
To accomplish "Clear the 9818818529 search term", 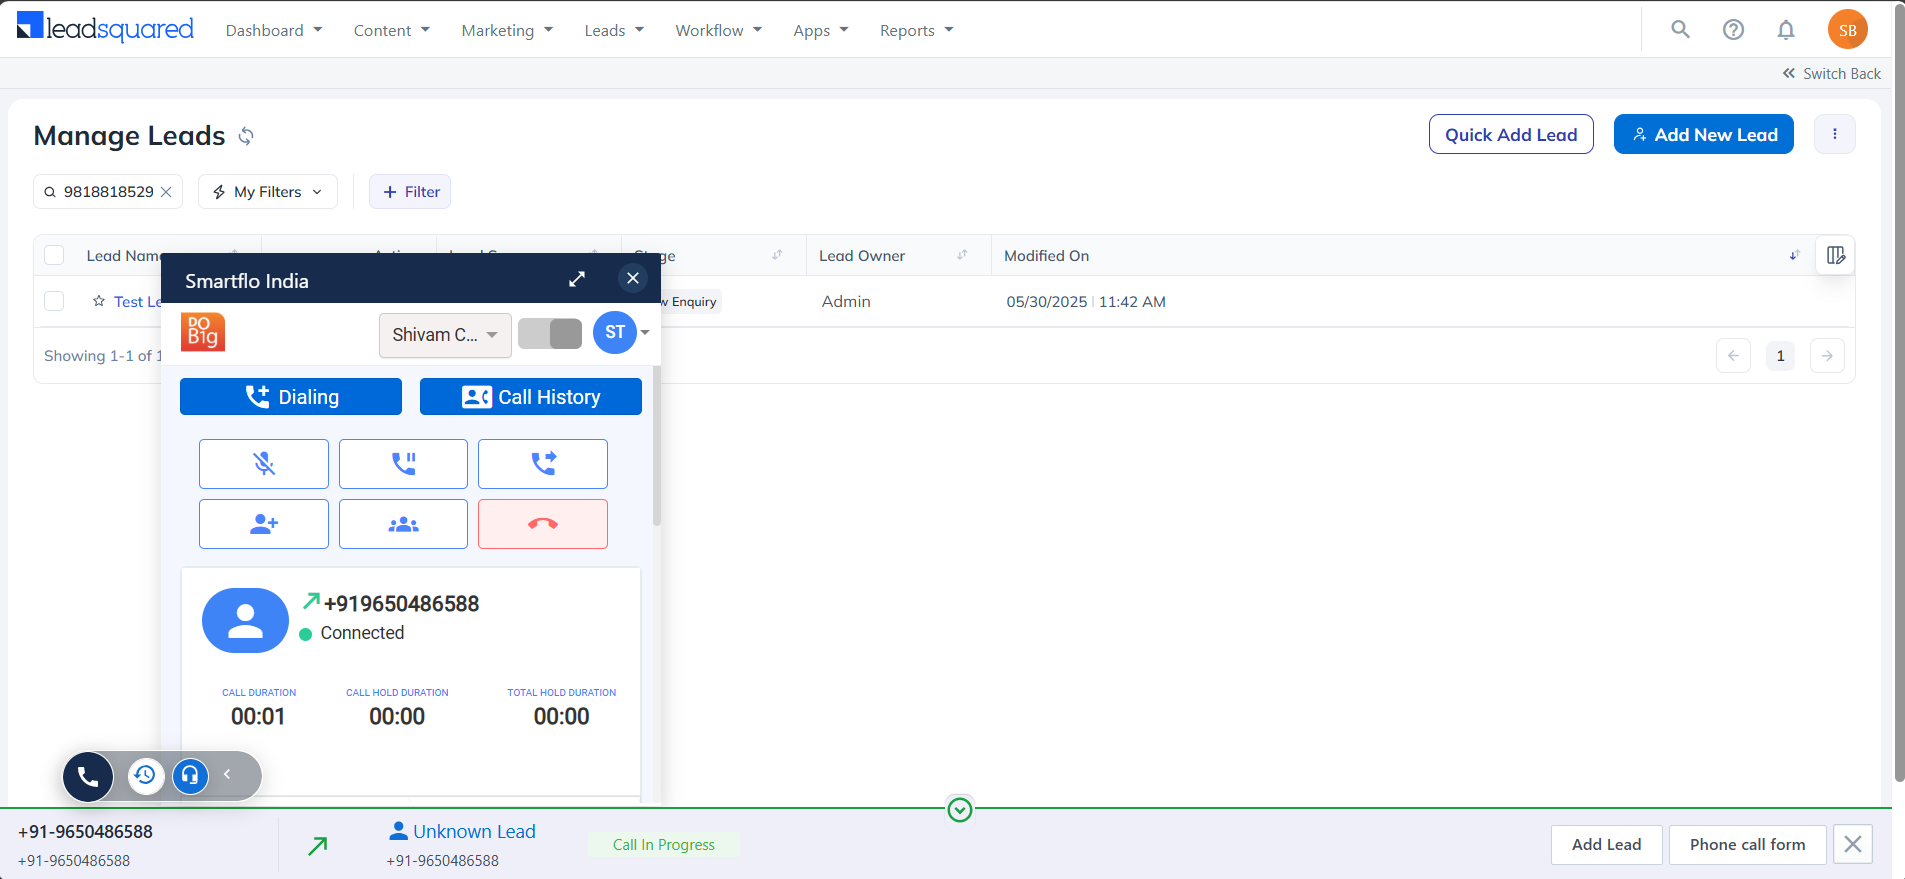I will click(166, 192).
